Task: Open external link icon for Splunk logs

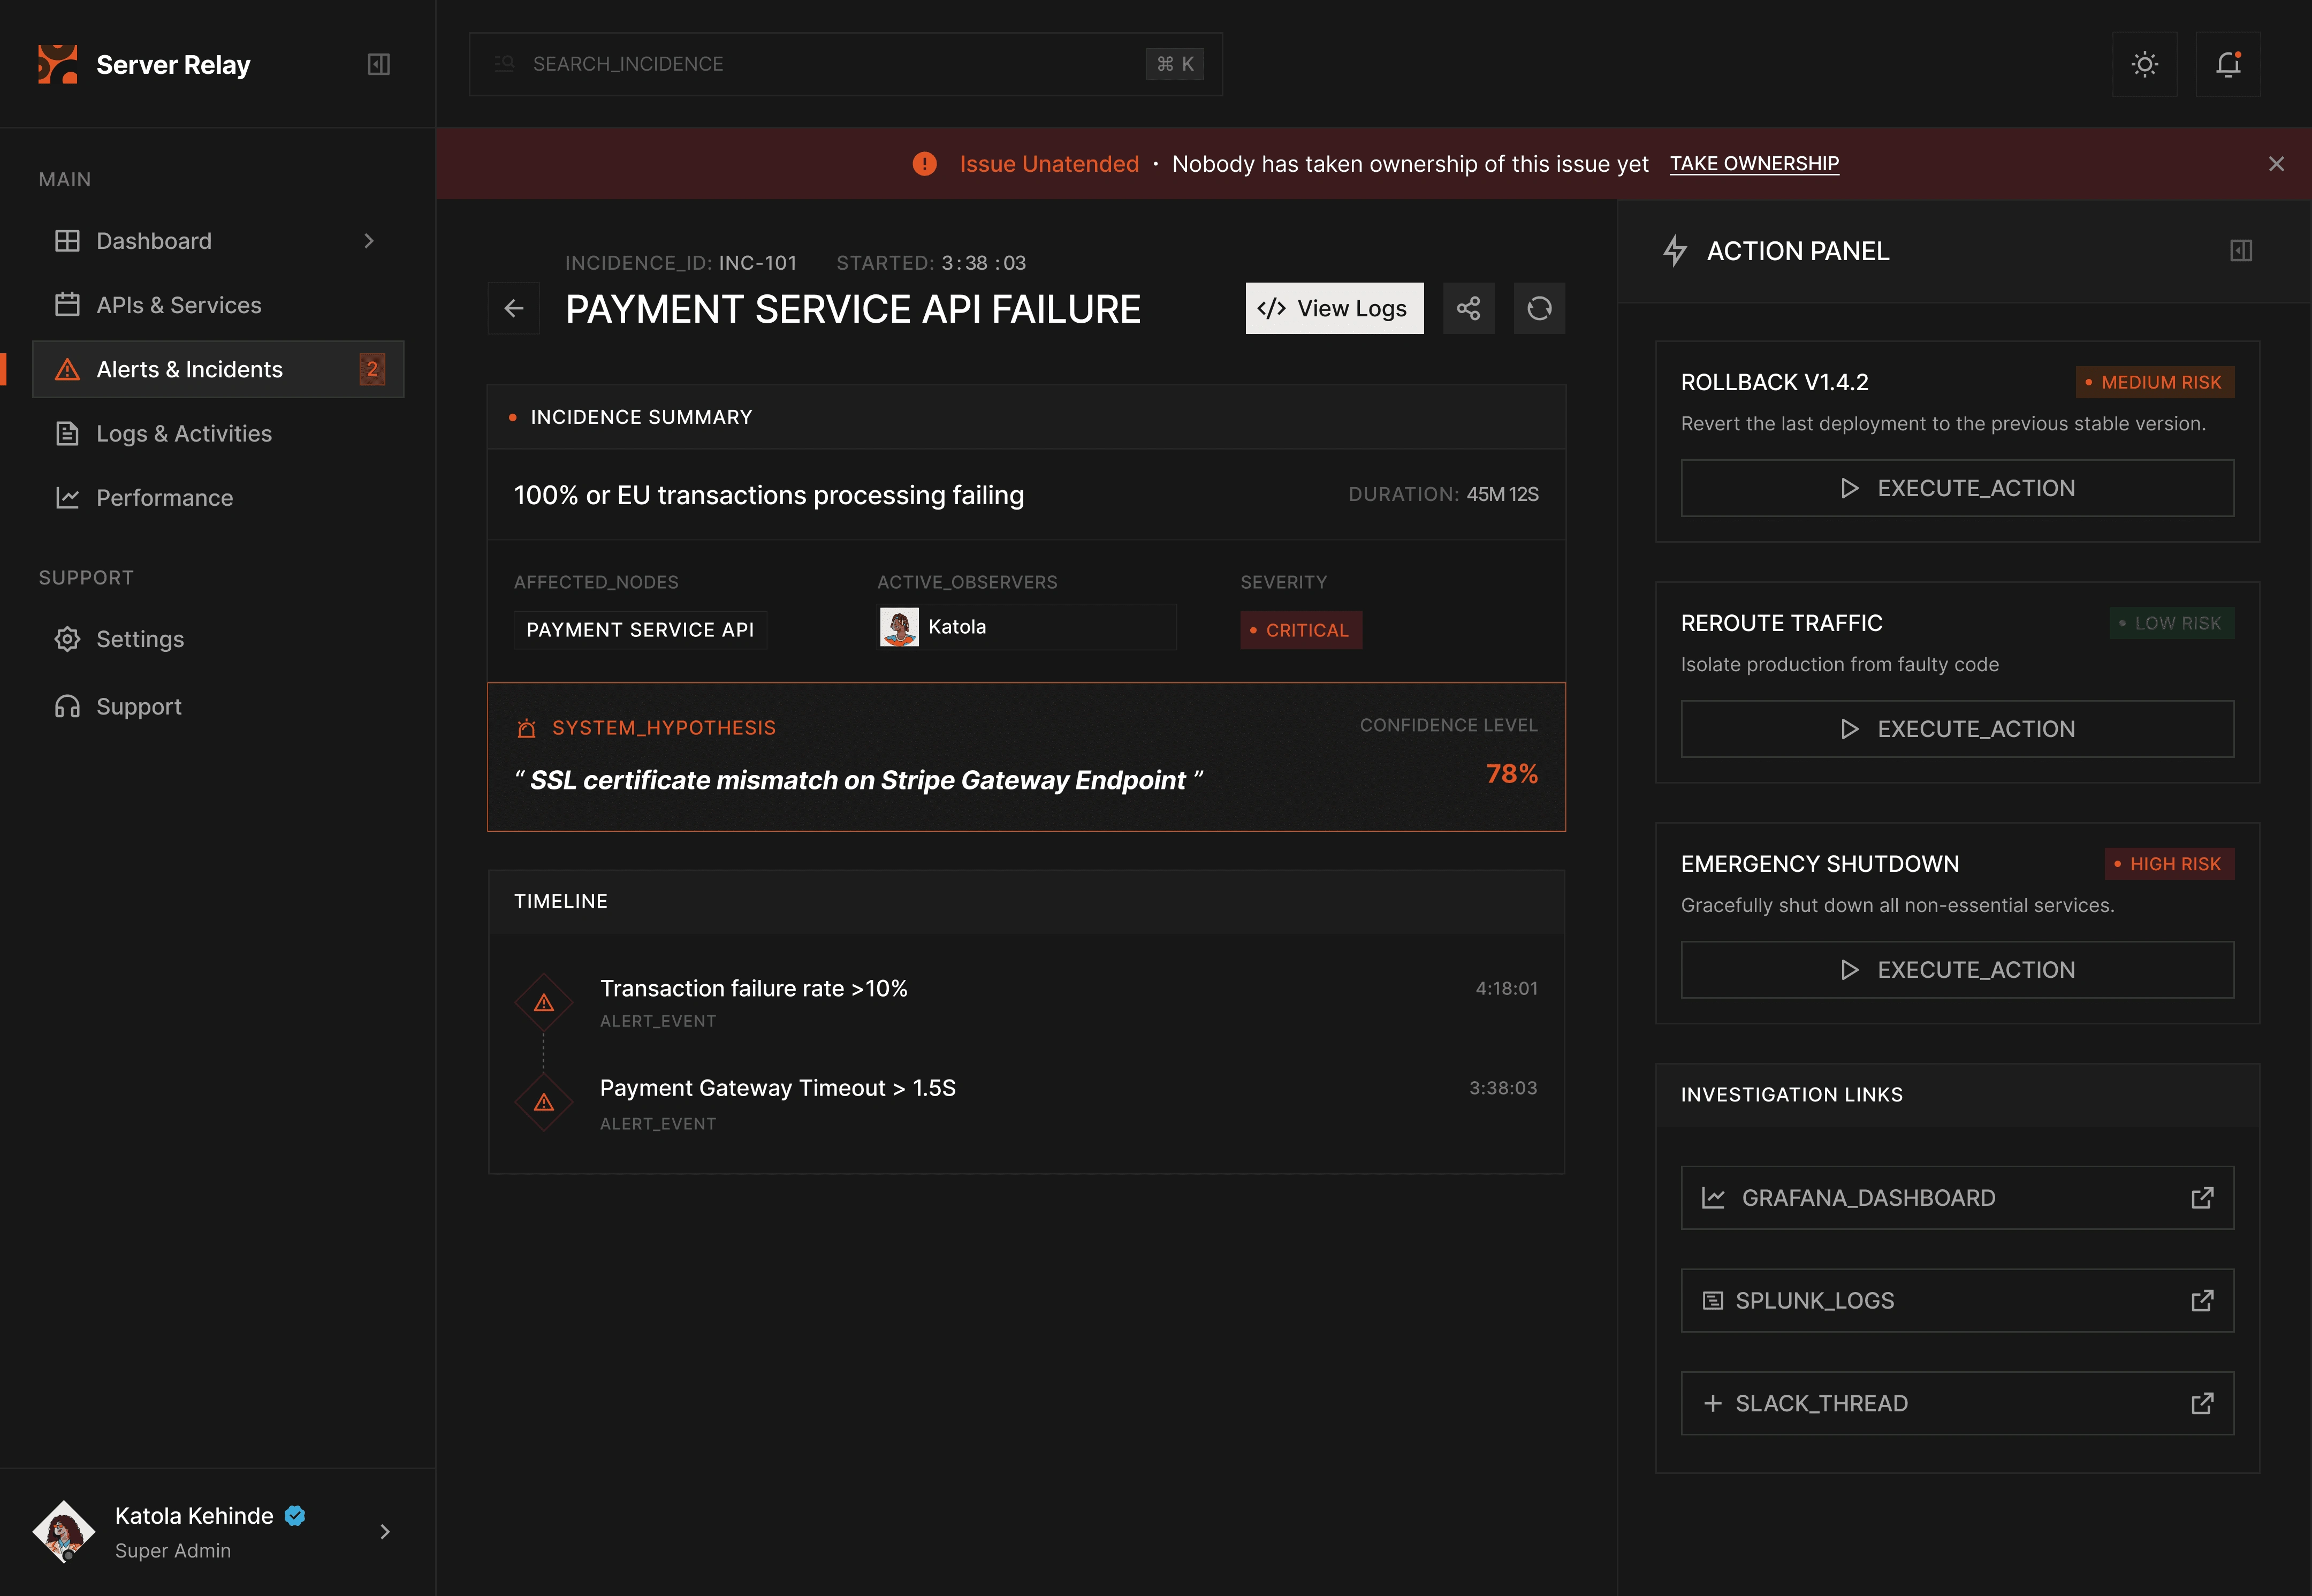Action: (x=2201, y=1300)
